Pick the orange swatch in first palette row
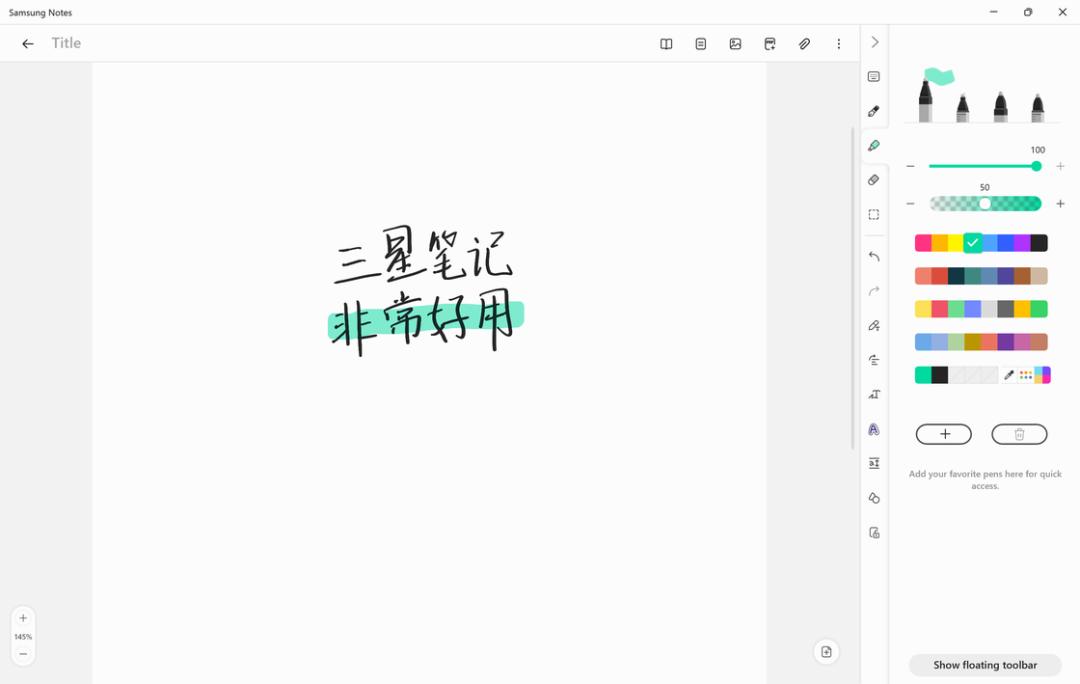Image resolution: width=1080 pixels, height=684 pixels. 939,242
